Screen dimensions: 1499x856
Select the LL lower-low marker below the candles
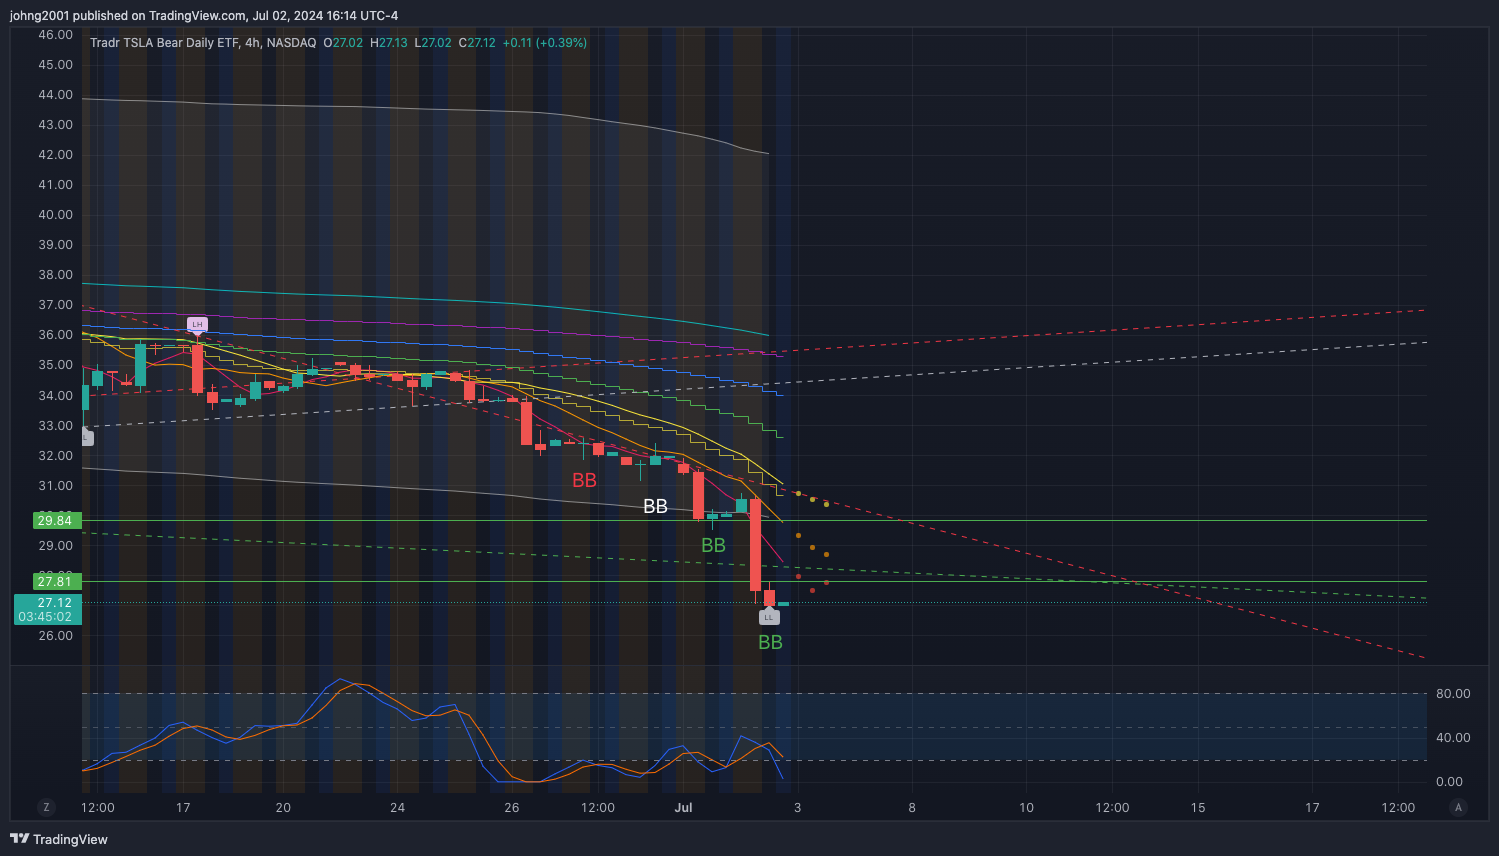(x=769, y=617)
